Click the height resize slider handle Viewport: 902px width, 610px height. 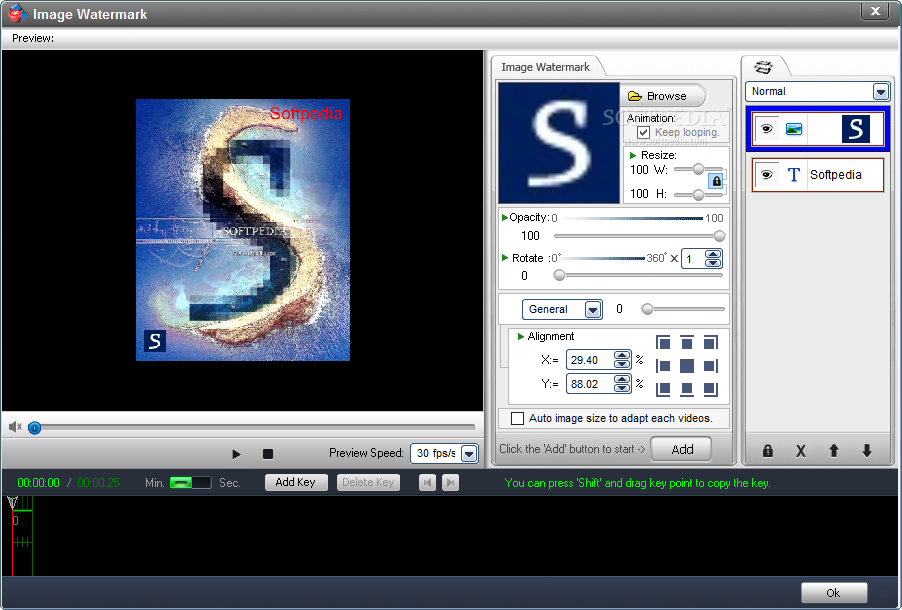pyautogui.click(x=698, y=195)
